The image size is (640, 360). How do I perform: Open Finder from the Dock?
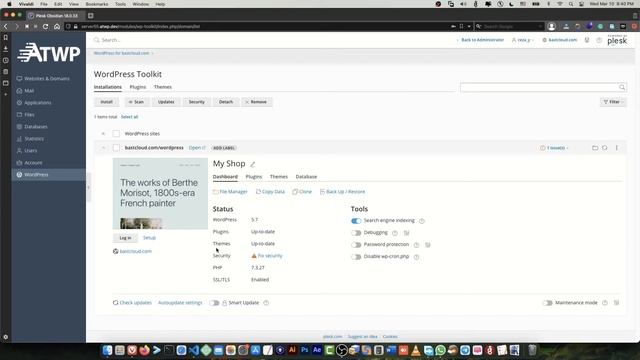pos(107,350)
